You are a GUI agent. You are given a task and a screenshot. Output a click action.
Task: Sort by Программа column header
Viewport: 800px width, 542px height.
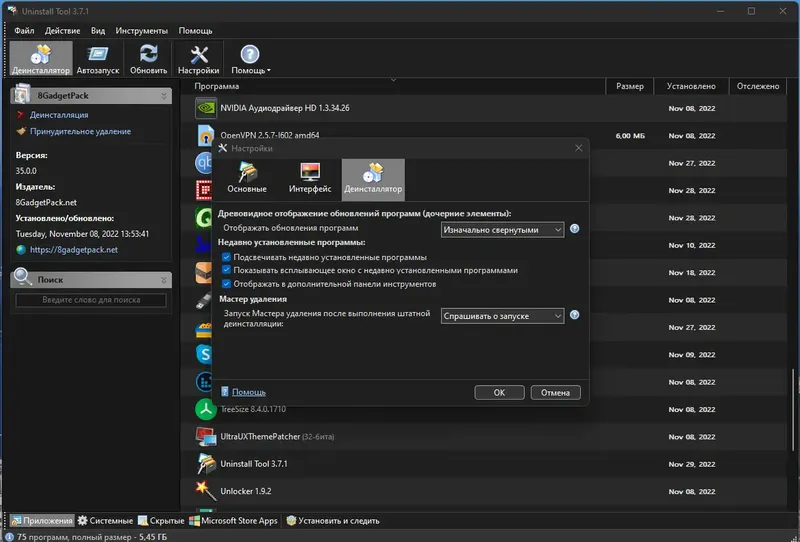(x=393, y=86)
